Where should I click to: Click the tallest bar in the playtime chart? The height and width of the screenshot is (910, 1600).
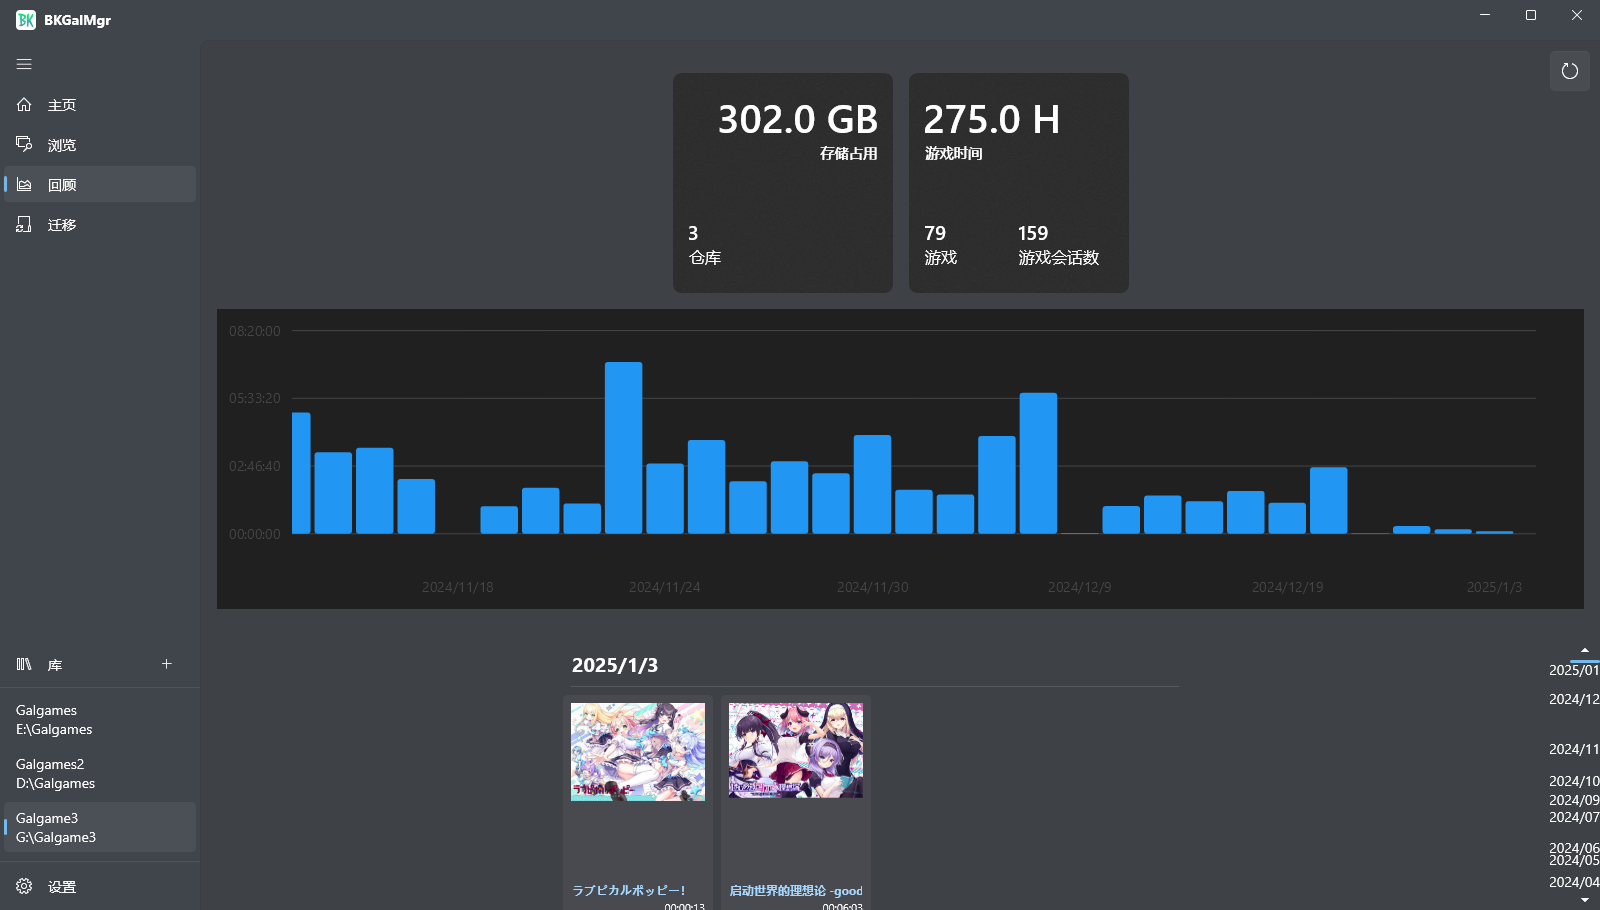(x=623, y=448)
